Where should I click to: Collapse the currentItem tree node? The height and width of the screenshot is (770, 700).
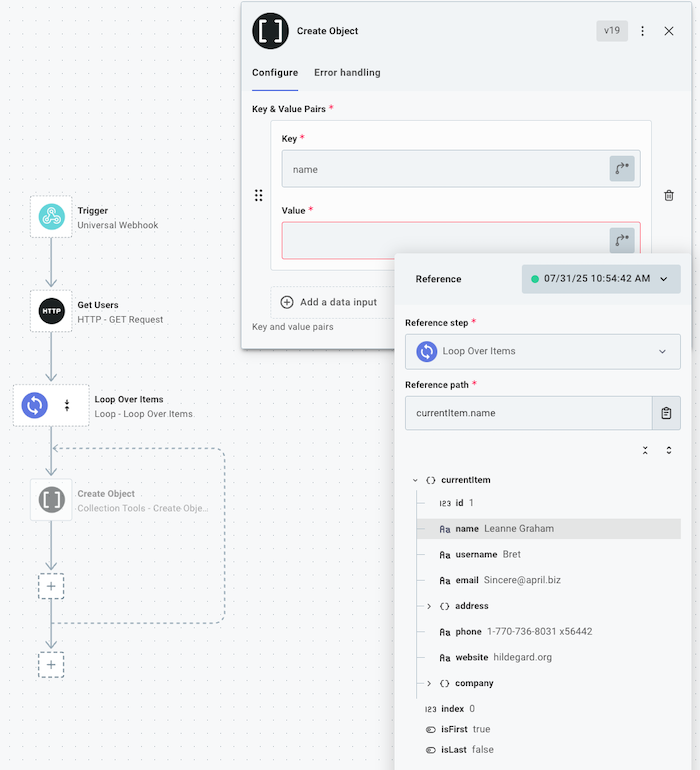[x=415, y=480]
